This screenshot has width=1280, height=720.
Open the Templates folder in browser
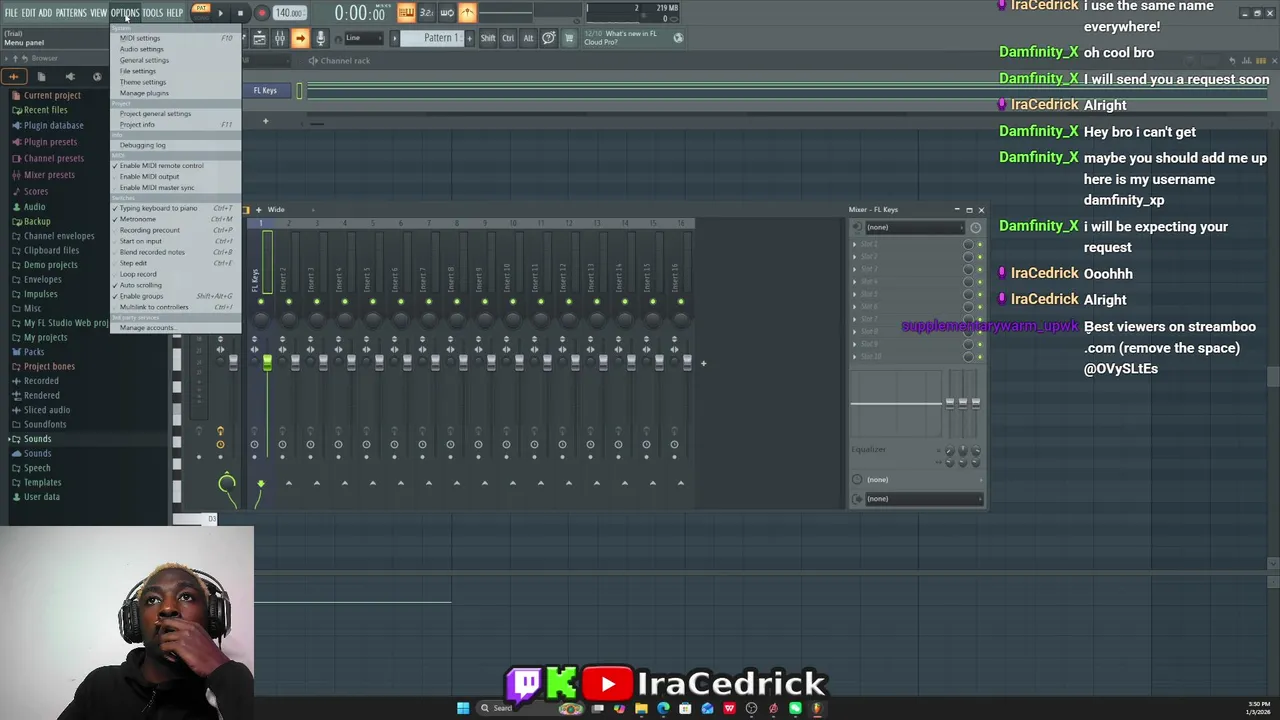tap(42, 483)
